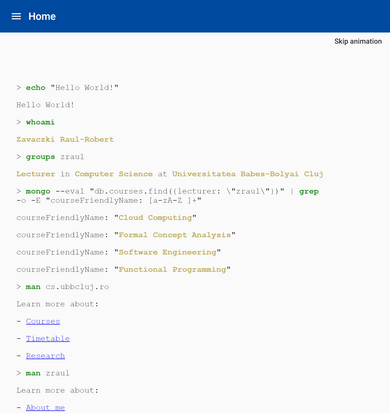This screenshot has width=390, height=414.
Task: Click the echo command text
Action: 36,88
